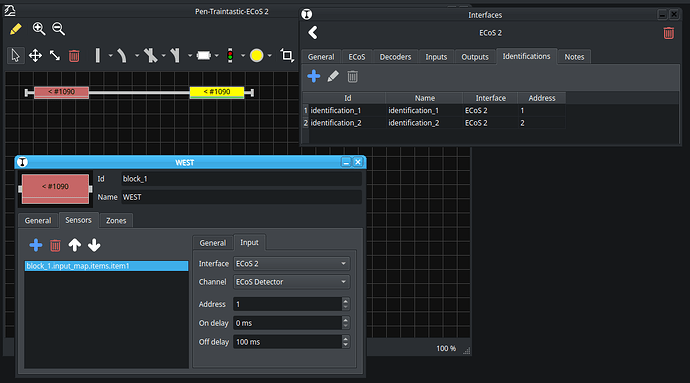Open curved track tool dropdown arrow

click(x=137, y=56)
